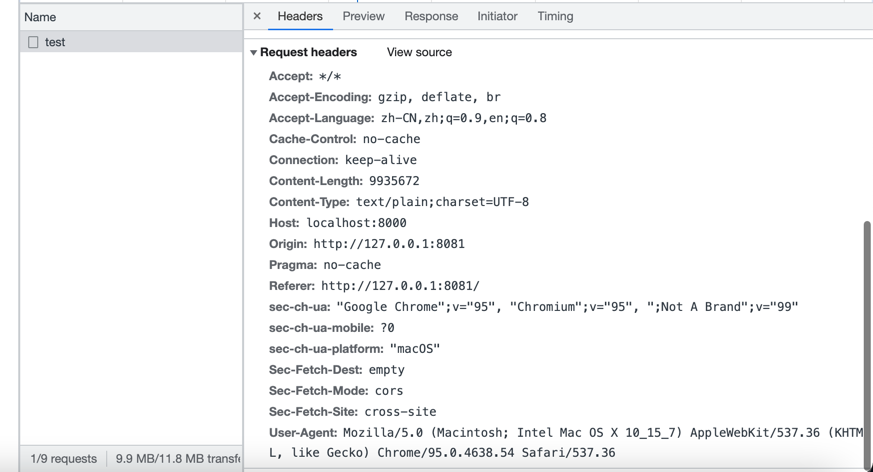The image size is (873, 472).
Task: Click the Referer header URL value
Action: tap(400, 286)
